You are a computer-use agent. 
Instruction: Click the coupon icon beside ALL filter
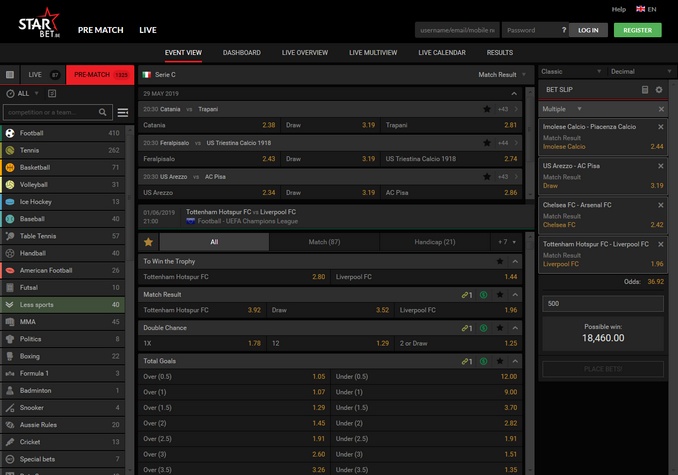(52, 93)
